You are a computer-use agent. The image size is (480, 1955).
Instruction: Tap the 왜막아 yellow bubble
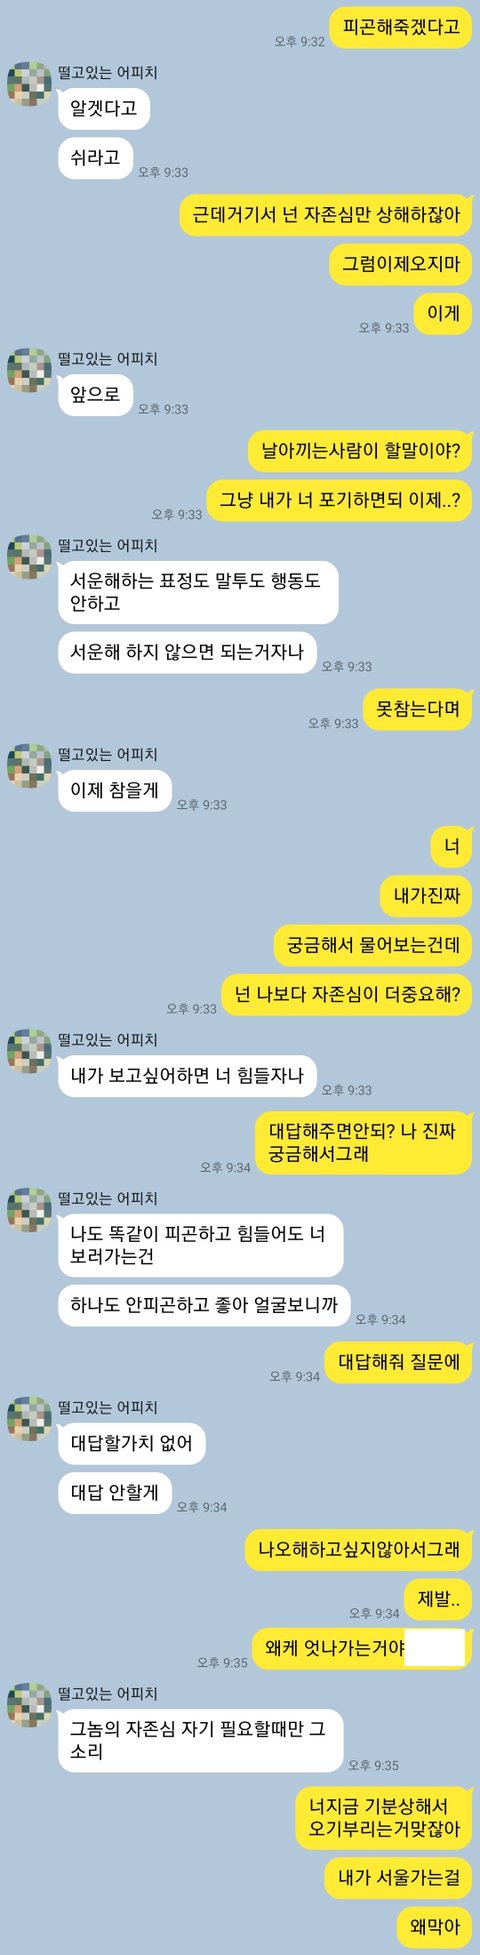point(435,1926)
